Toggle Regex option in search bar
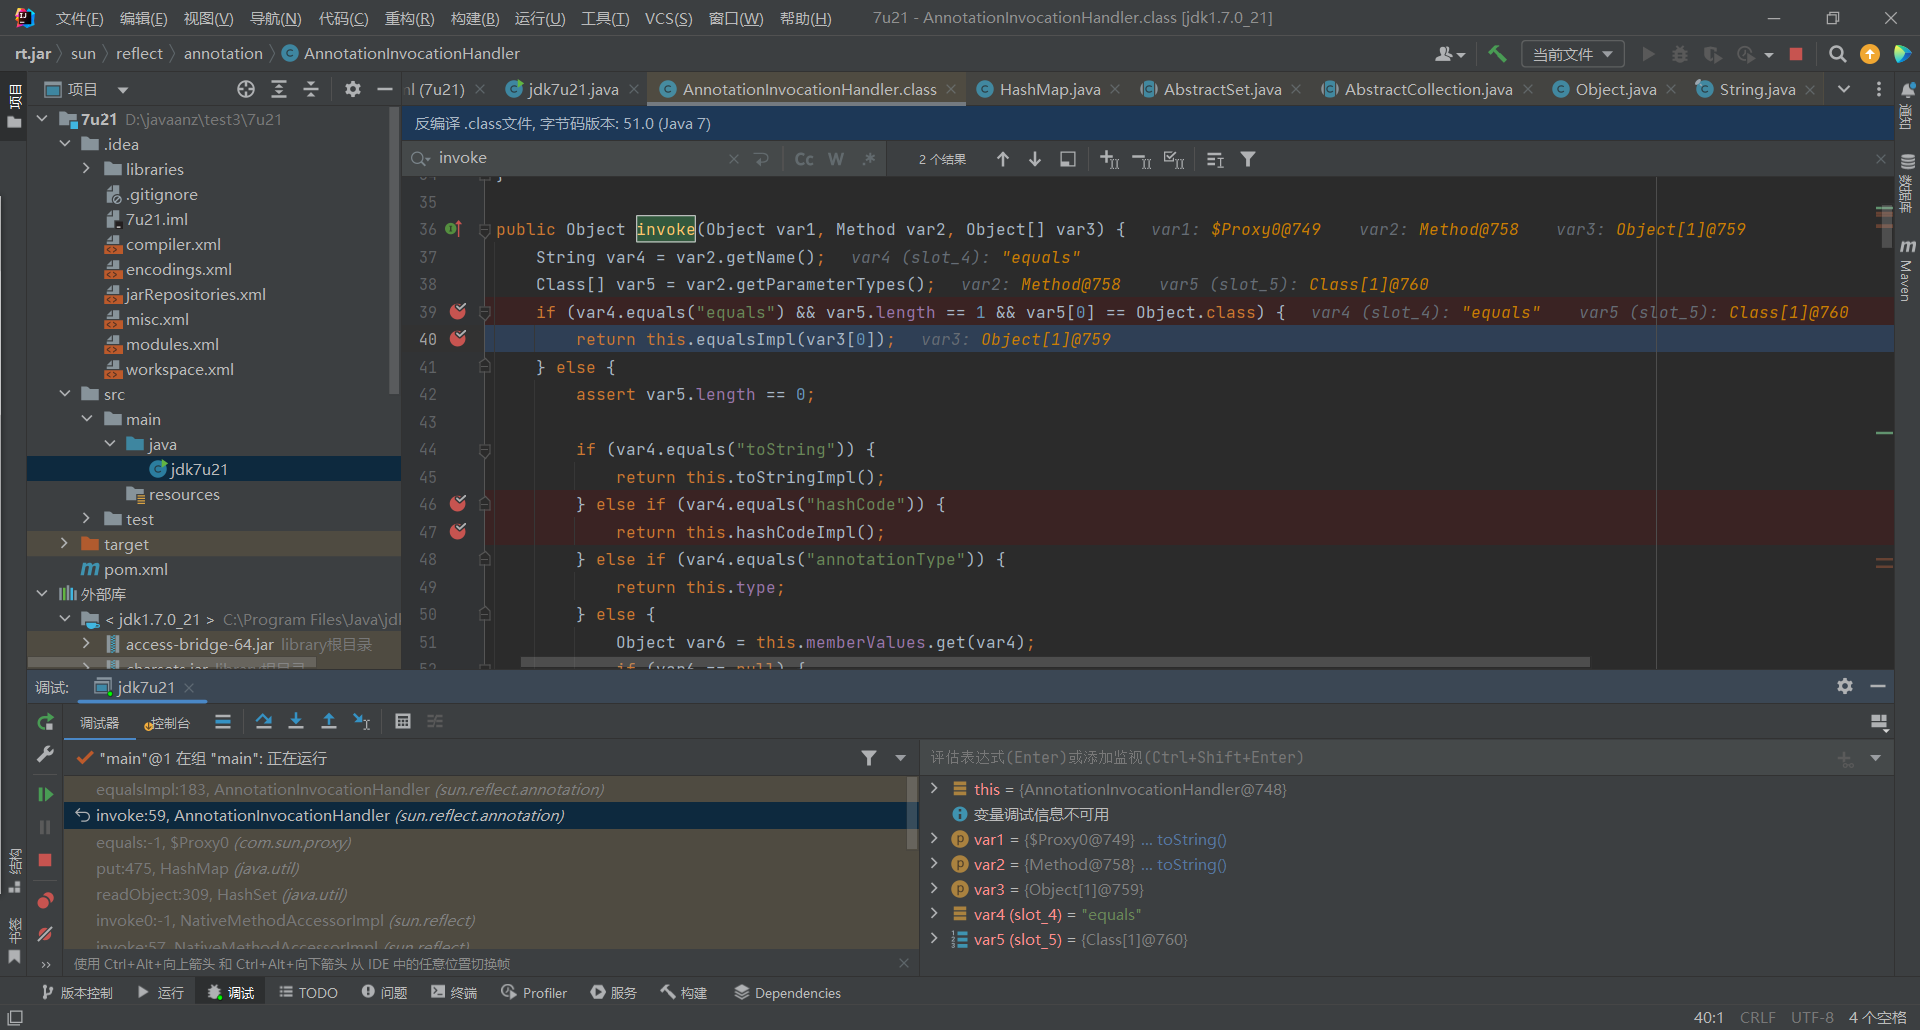The width and height of the screenshot is (1920, 1030). pyautogui.click(x=869, y=159)
